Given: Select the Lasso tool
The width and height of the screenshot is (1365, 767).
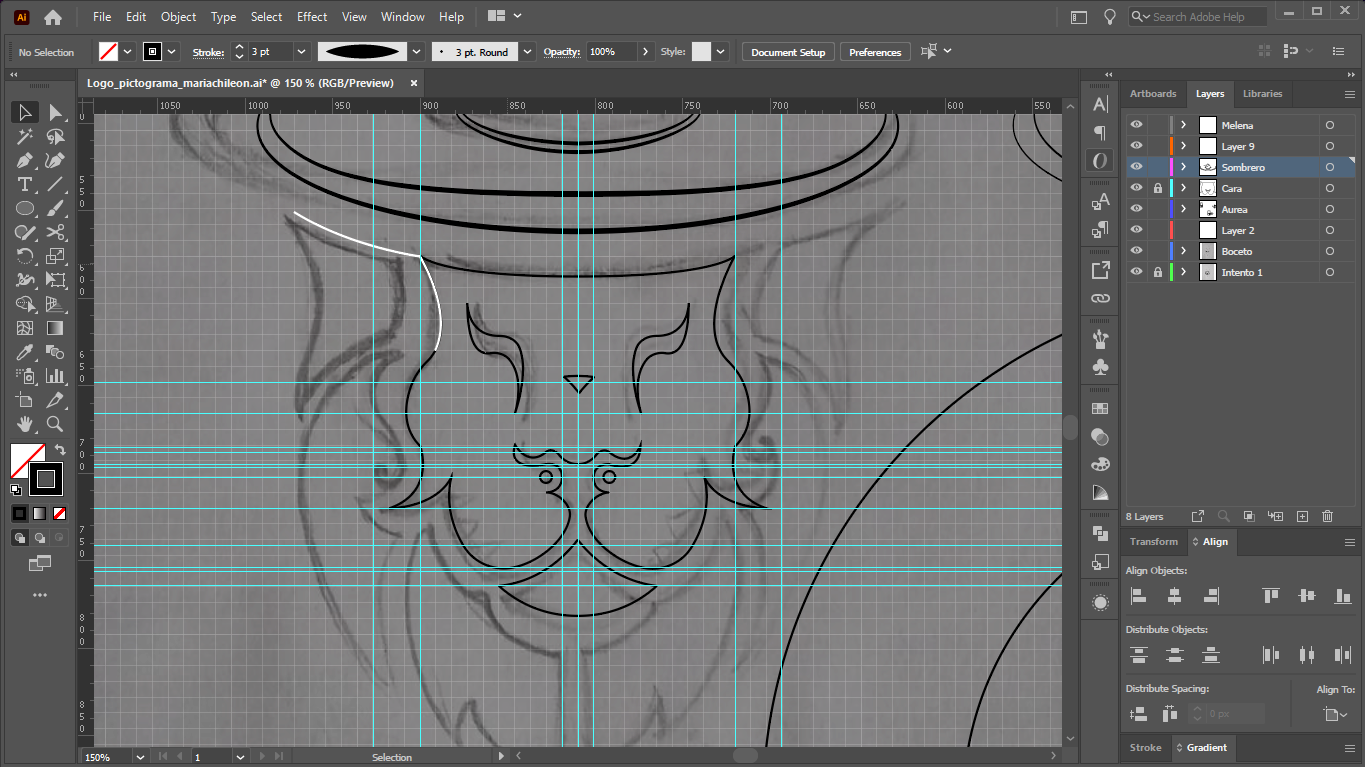Looking at the screenshot, I should tap(56, 137).
